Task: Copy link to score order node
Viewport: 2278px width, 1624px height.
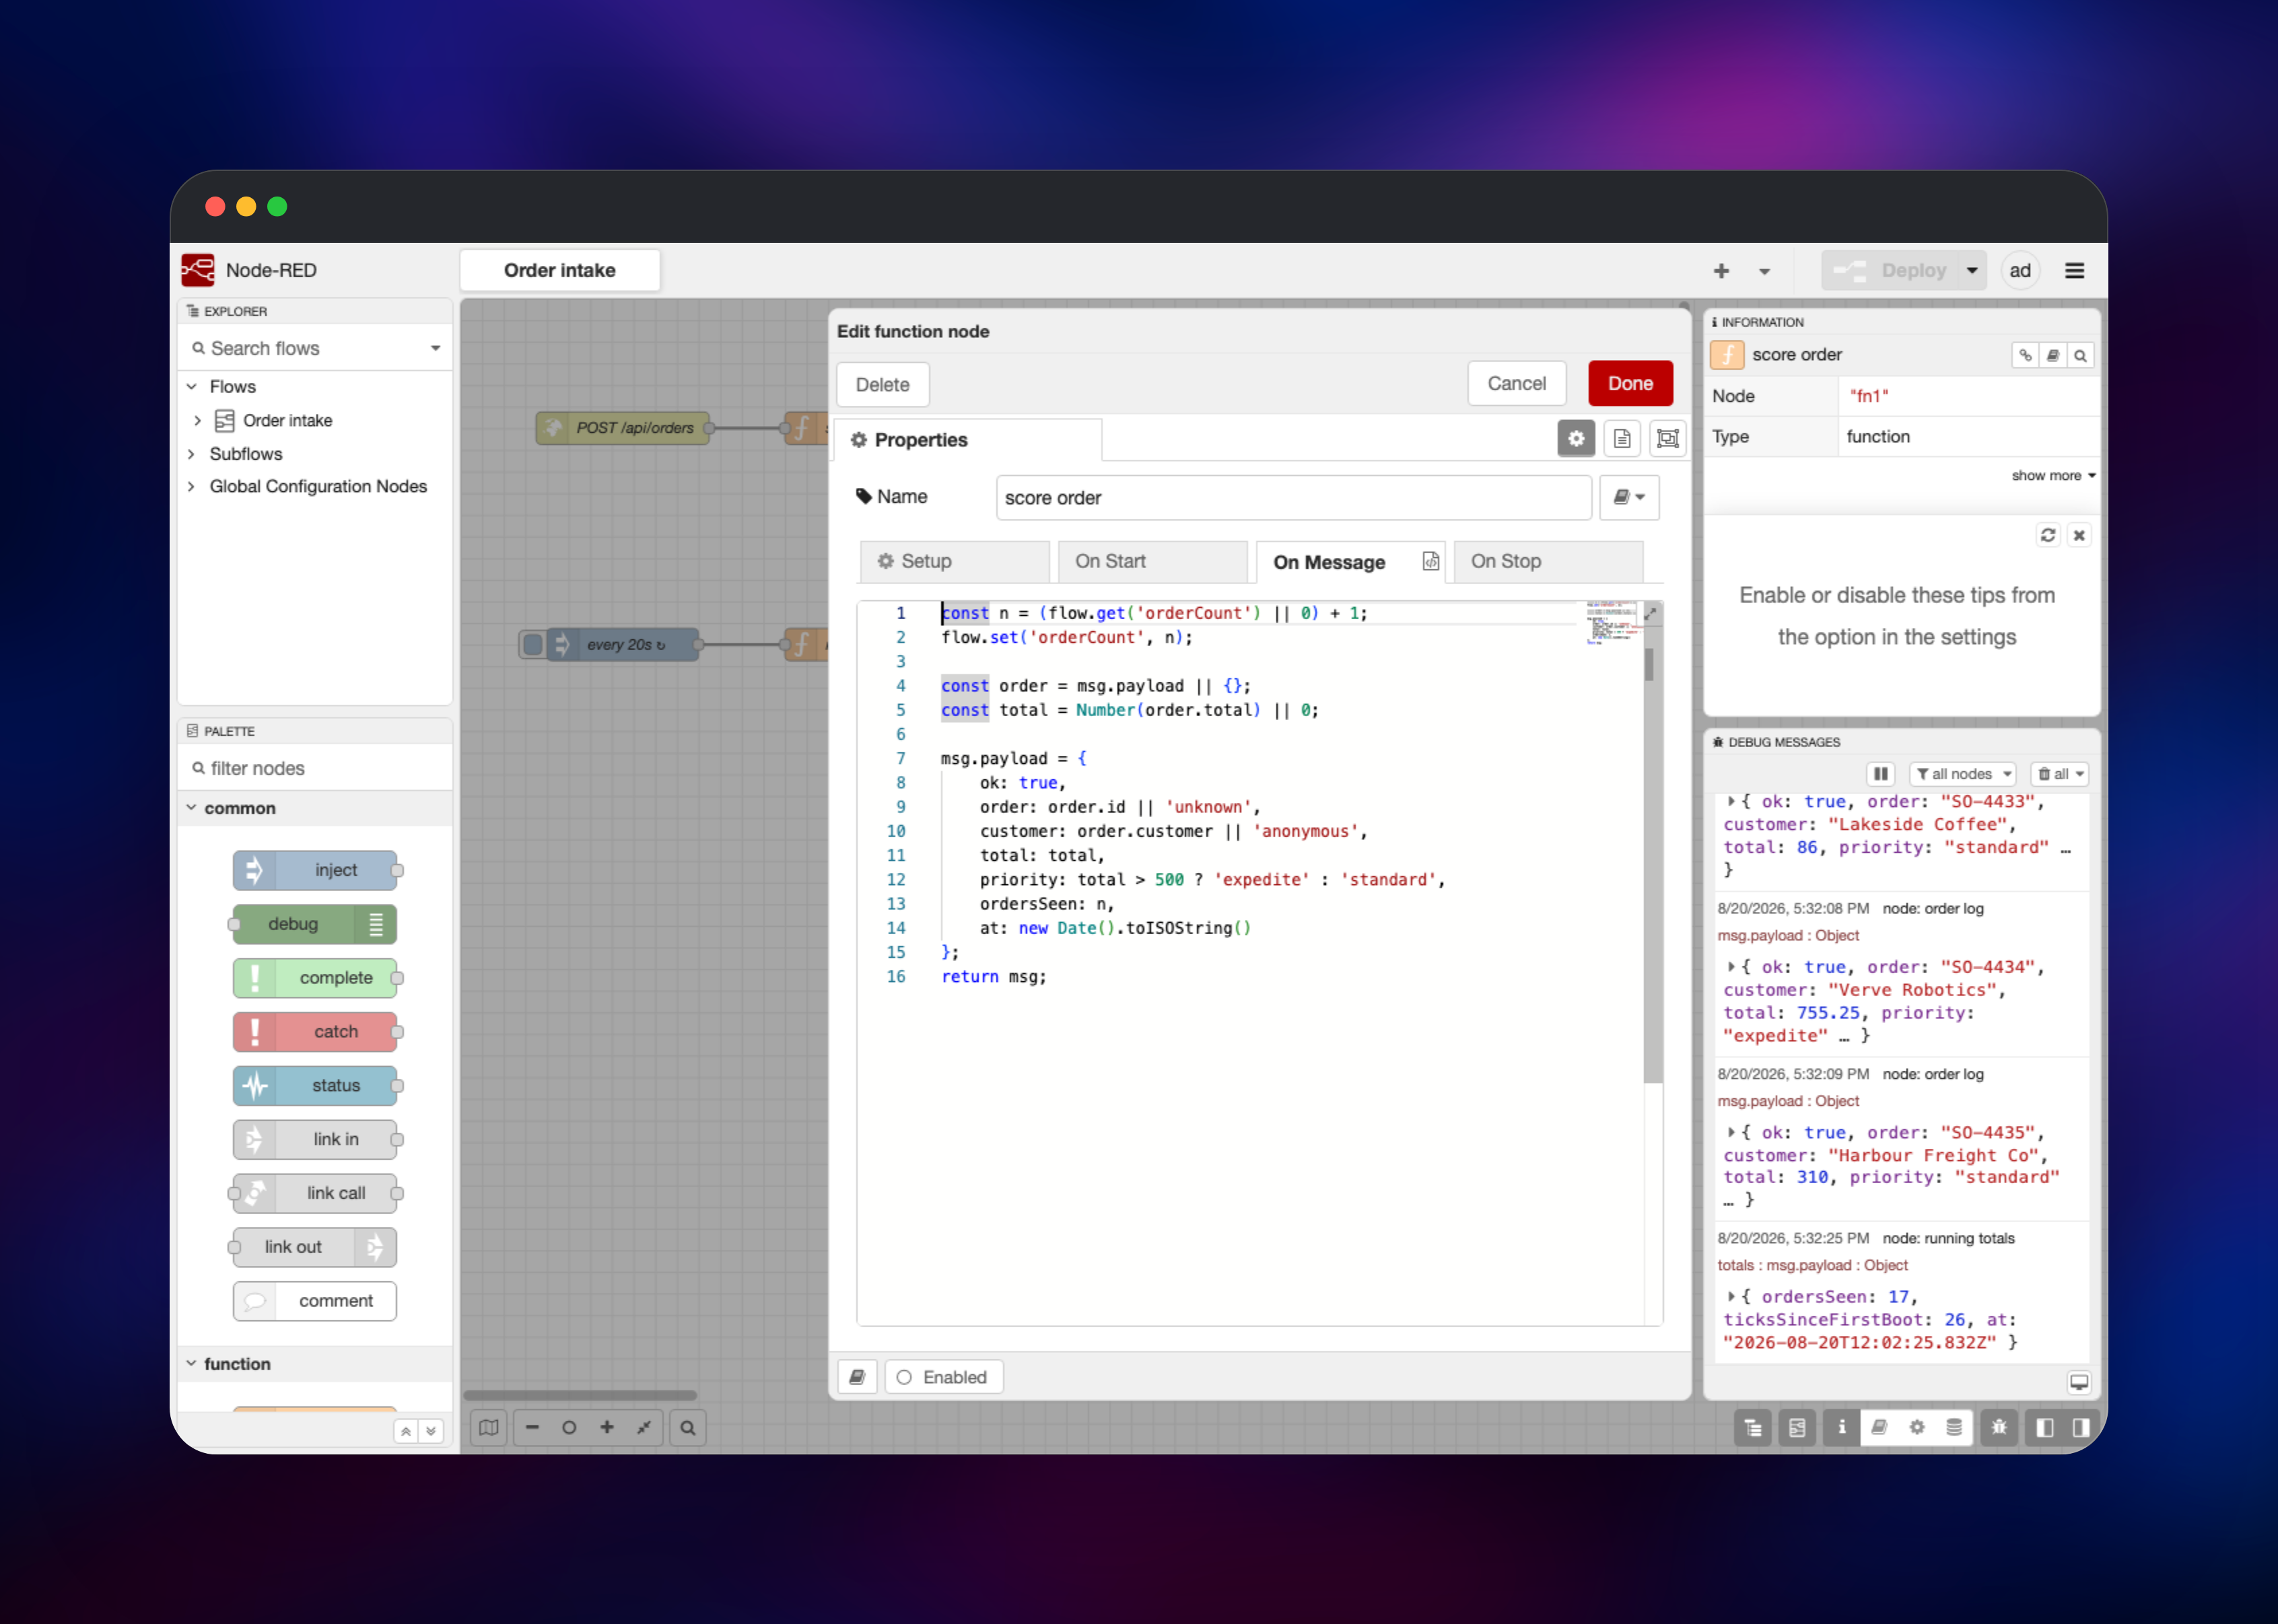Action: 2025,355
